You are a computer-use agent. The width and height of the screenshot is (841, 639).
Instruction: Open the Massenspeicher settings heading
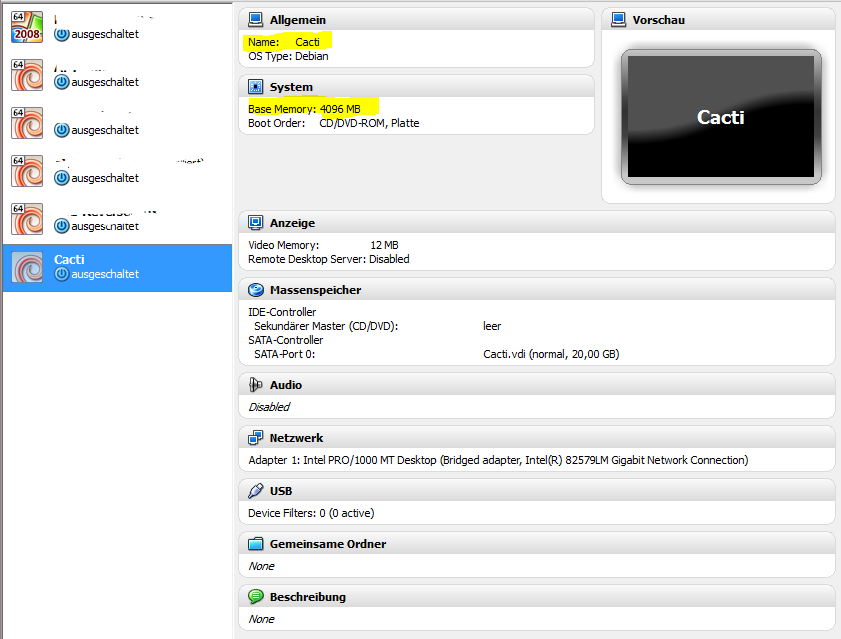coord(315,290)
